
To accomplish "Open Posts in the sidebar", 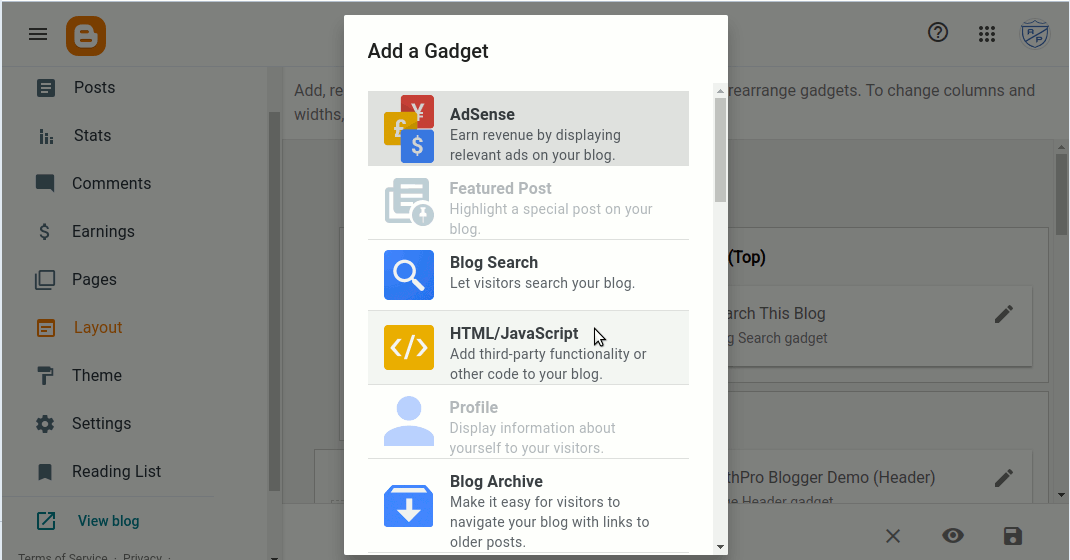I will click(94, 88).
